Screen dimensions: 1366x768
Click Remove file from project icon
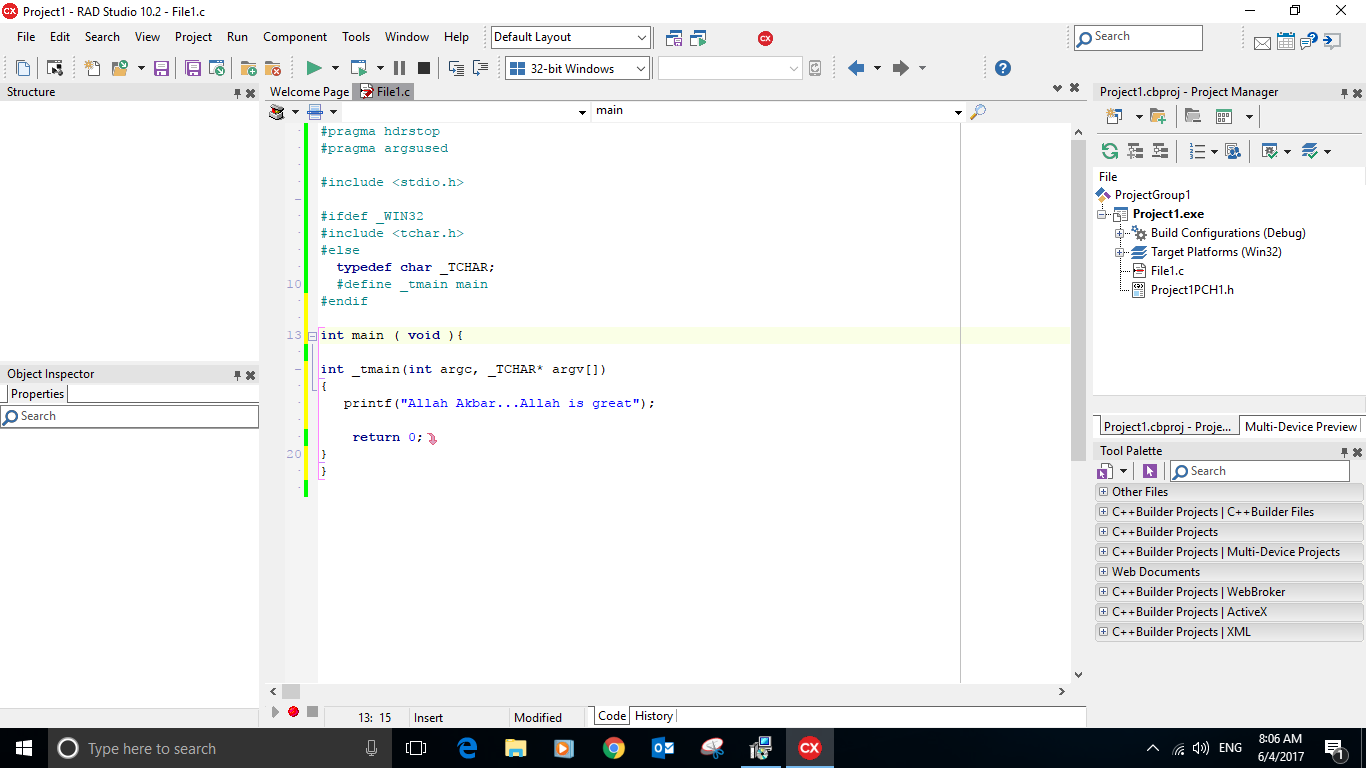[x=272, y=68]
